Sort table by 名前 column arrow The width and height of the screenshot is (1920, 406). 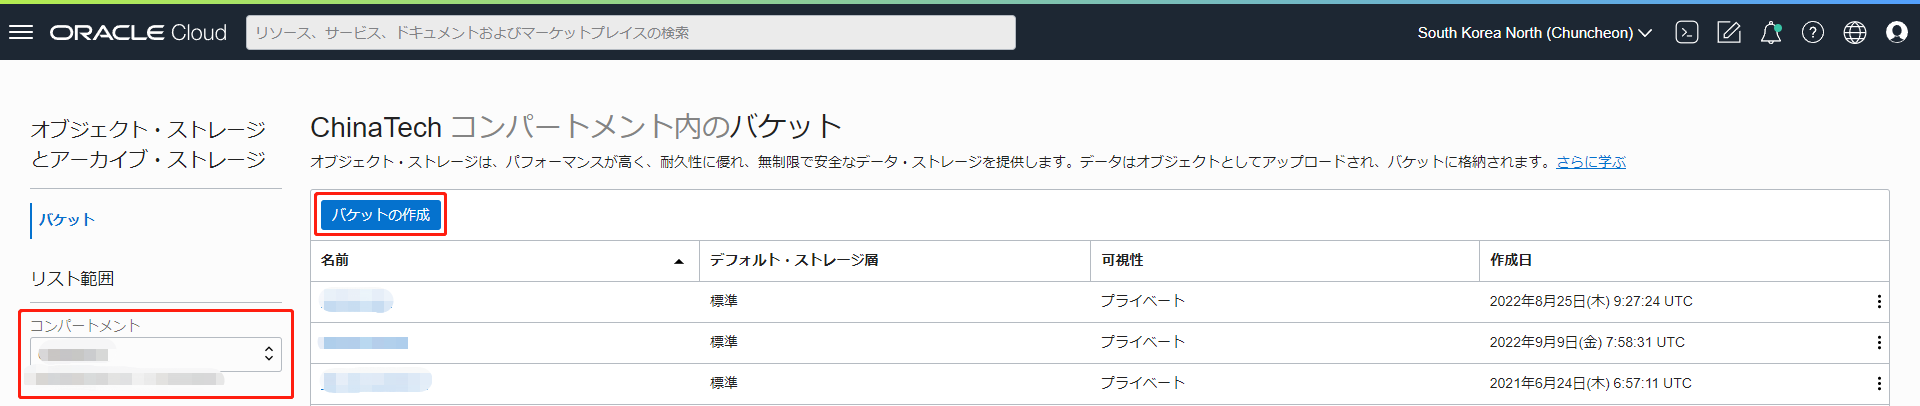[x=679, y=261]
